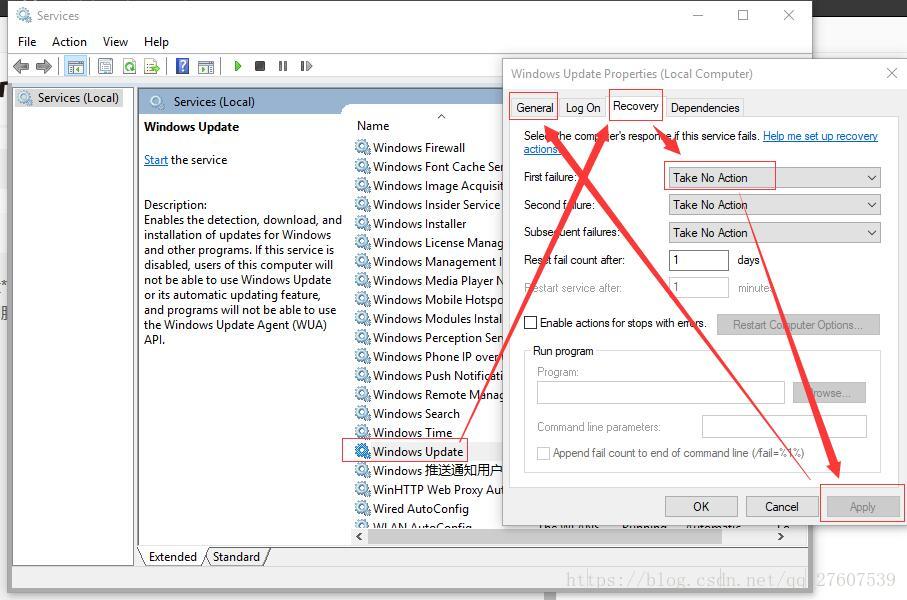Toggle the Show/Hide Action Pane icon
907x600 pixels.
point(206,67)
